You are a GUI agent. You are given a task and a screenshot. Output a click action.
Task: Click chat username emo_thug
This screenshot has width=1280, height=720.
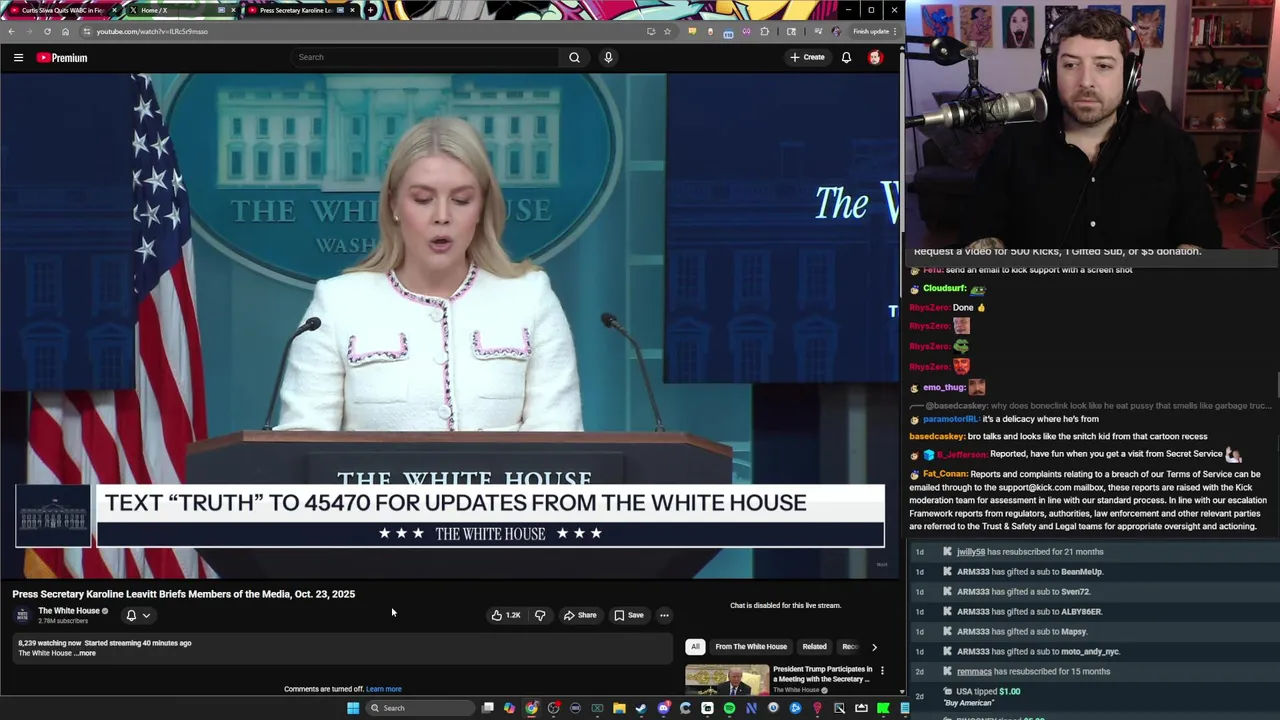pos(944,388)
